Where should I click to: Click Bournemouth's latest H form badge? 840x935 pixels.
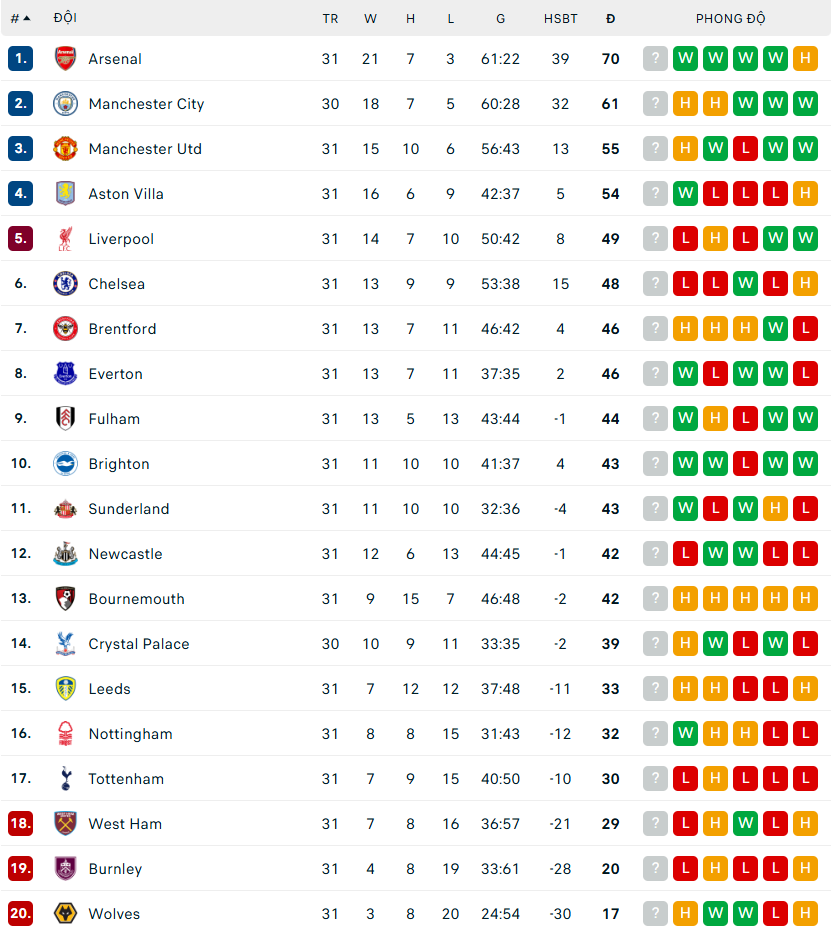[805, 598]
